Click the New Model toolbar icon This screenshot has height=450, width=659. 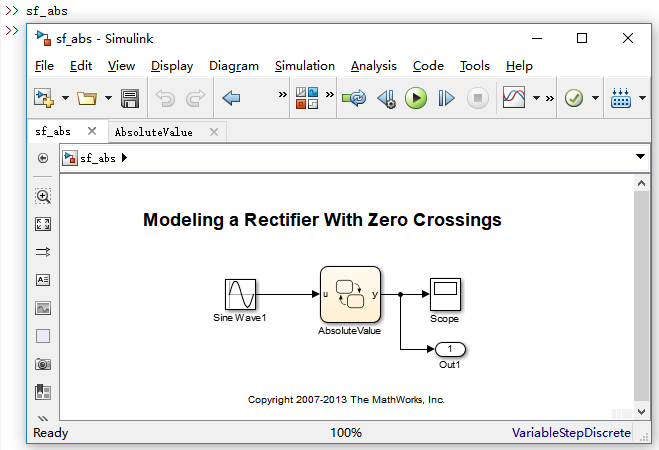tap(44, 98)
